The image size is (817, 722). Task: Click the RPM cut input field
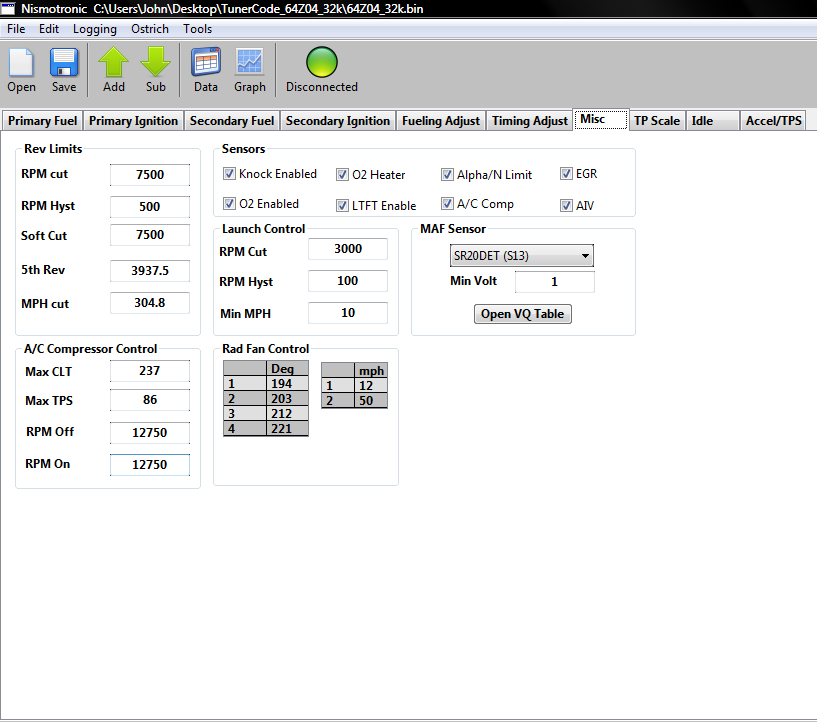point(149,175)
